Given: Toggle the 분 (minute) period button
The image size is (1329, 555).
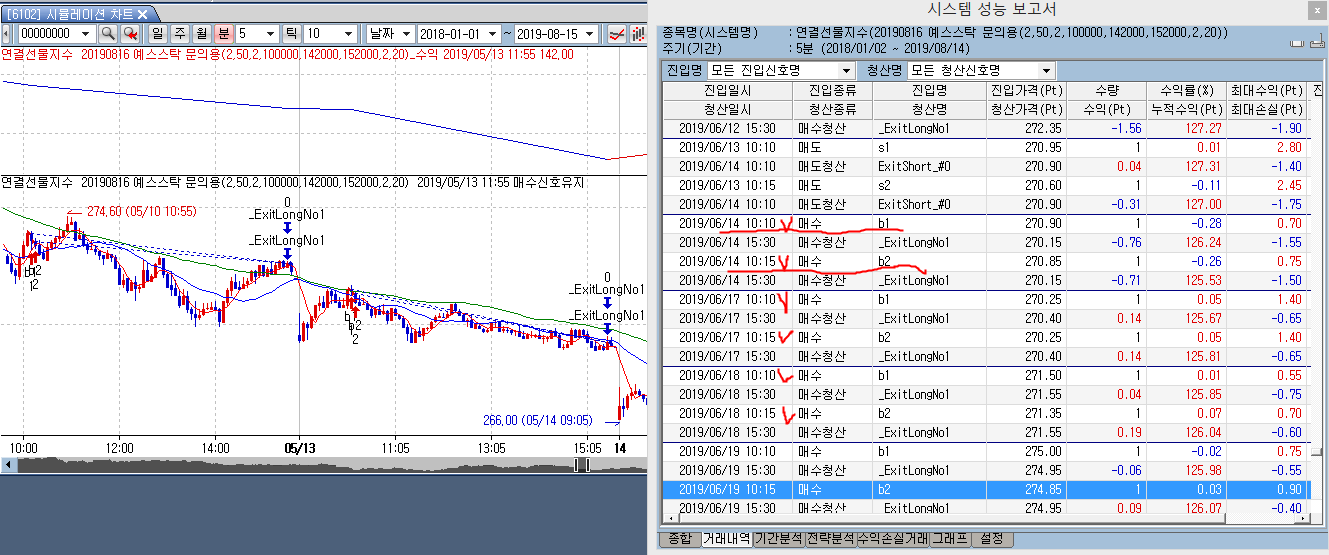Looking at the screenshot, I should coord(222,33).
